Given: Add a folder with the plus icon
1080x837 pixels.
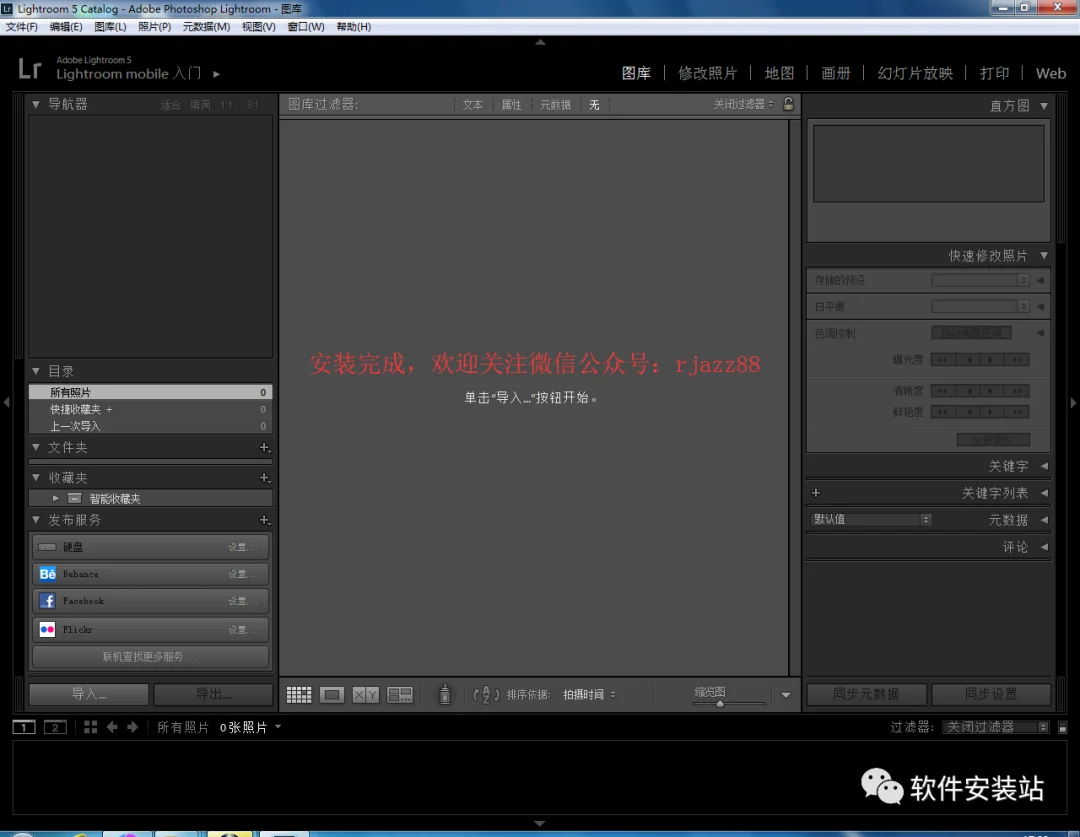Looking at the screenshot, I should [x=264, y=447].
